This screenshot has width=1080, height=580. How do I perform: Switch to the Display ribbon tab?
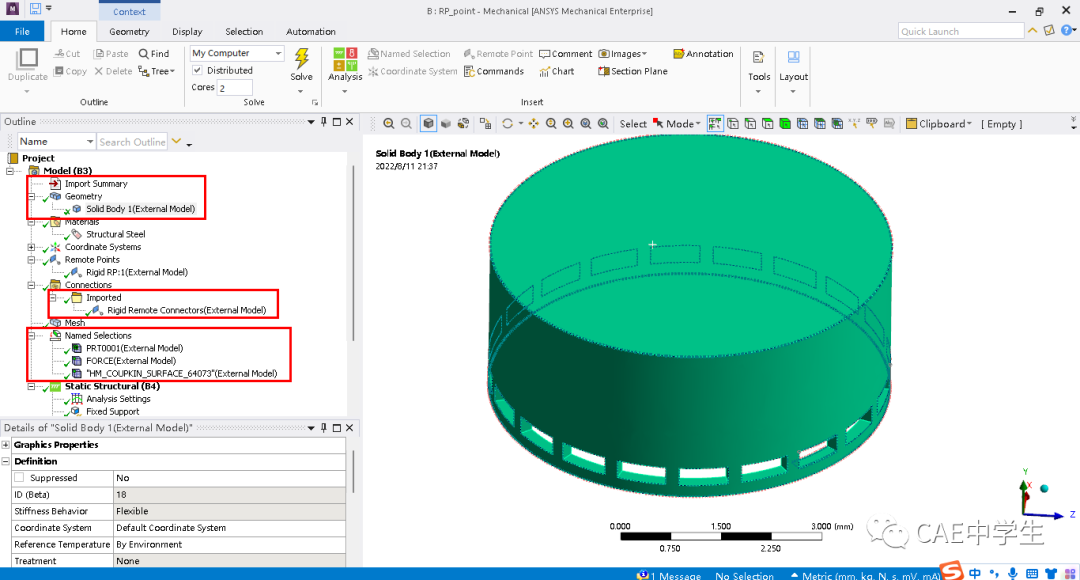pos(187,32)
